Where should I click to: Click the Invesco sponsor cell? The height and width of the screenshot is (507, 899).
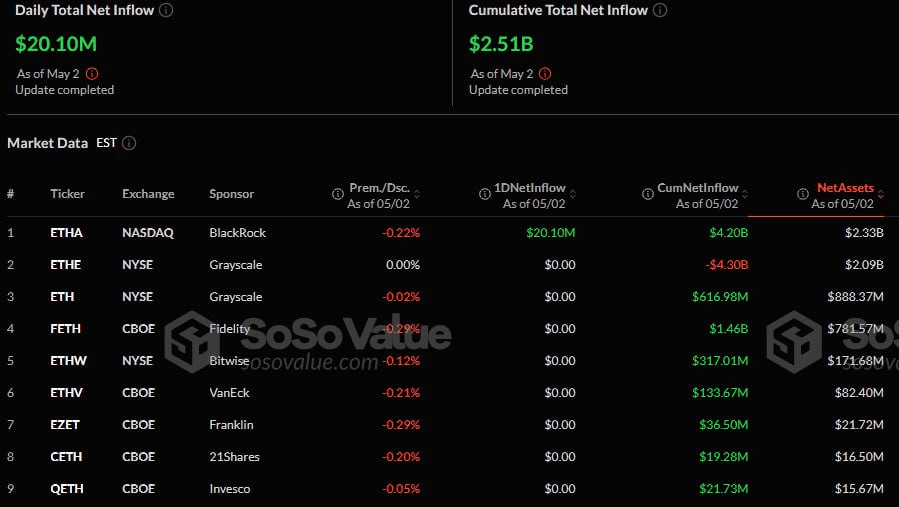229,489
